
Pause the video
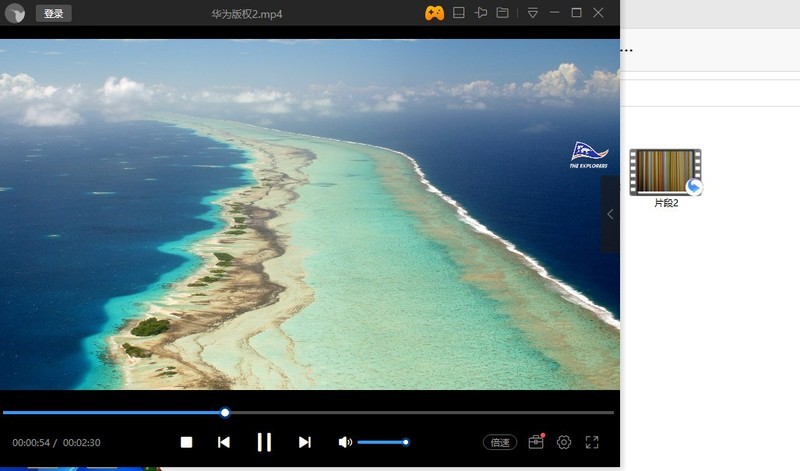(x=264, y=442)
